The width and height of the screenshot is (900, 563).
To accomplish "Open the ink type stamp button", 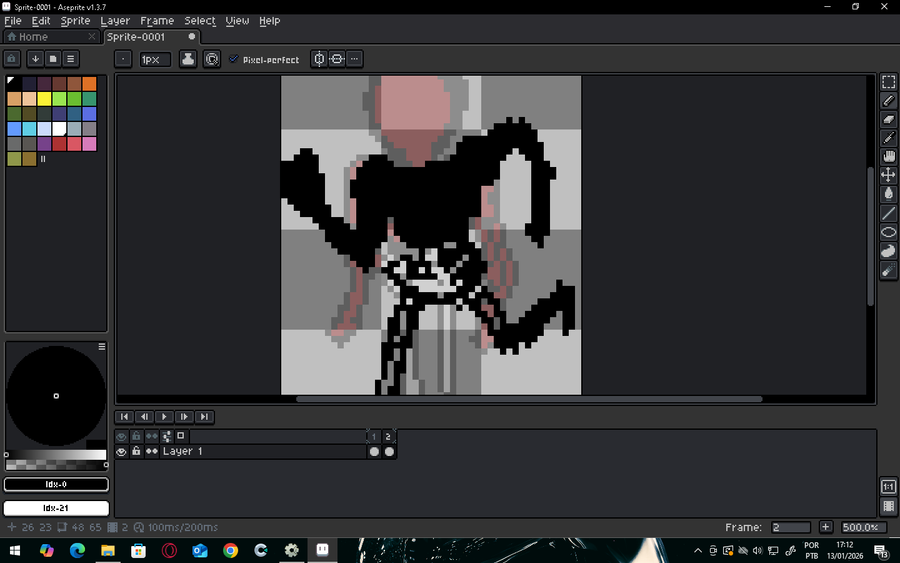I will (188, 59).
